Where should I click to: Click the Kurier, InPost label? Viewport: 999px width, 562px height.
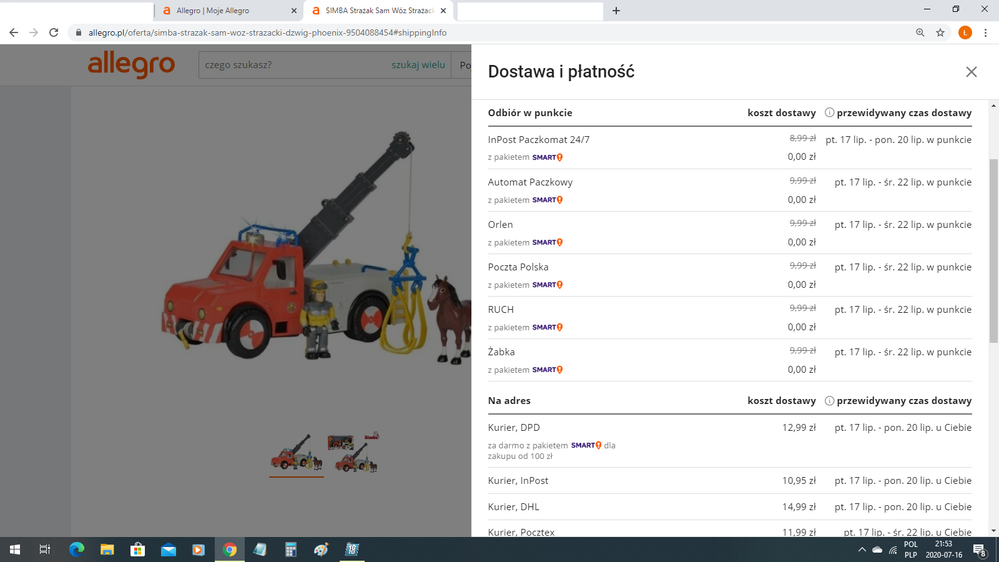518,480
